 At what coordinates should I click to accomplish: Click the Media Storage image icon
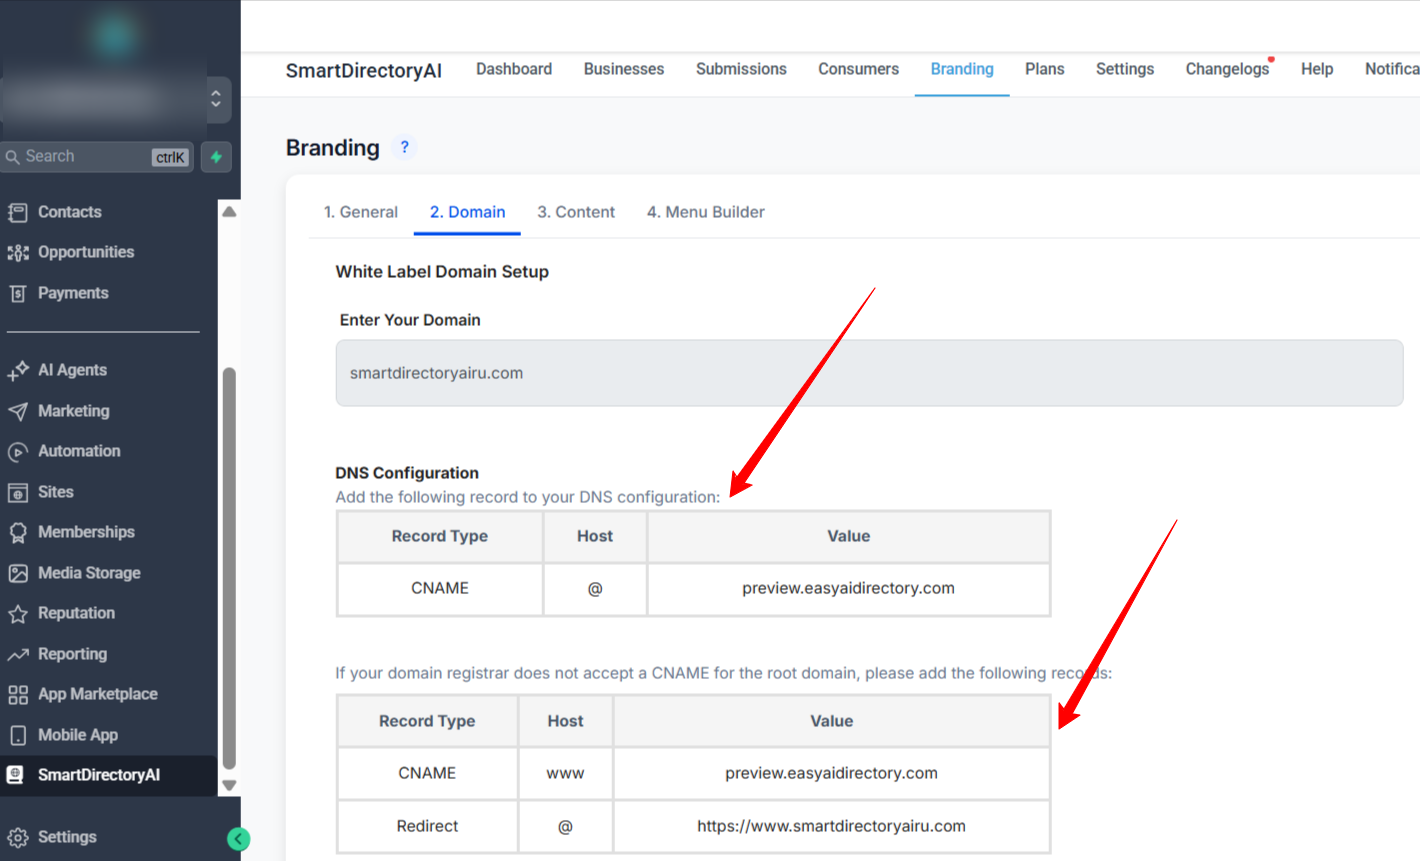click(x=17, y=573)
